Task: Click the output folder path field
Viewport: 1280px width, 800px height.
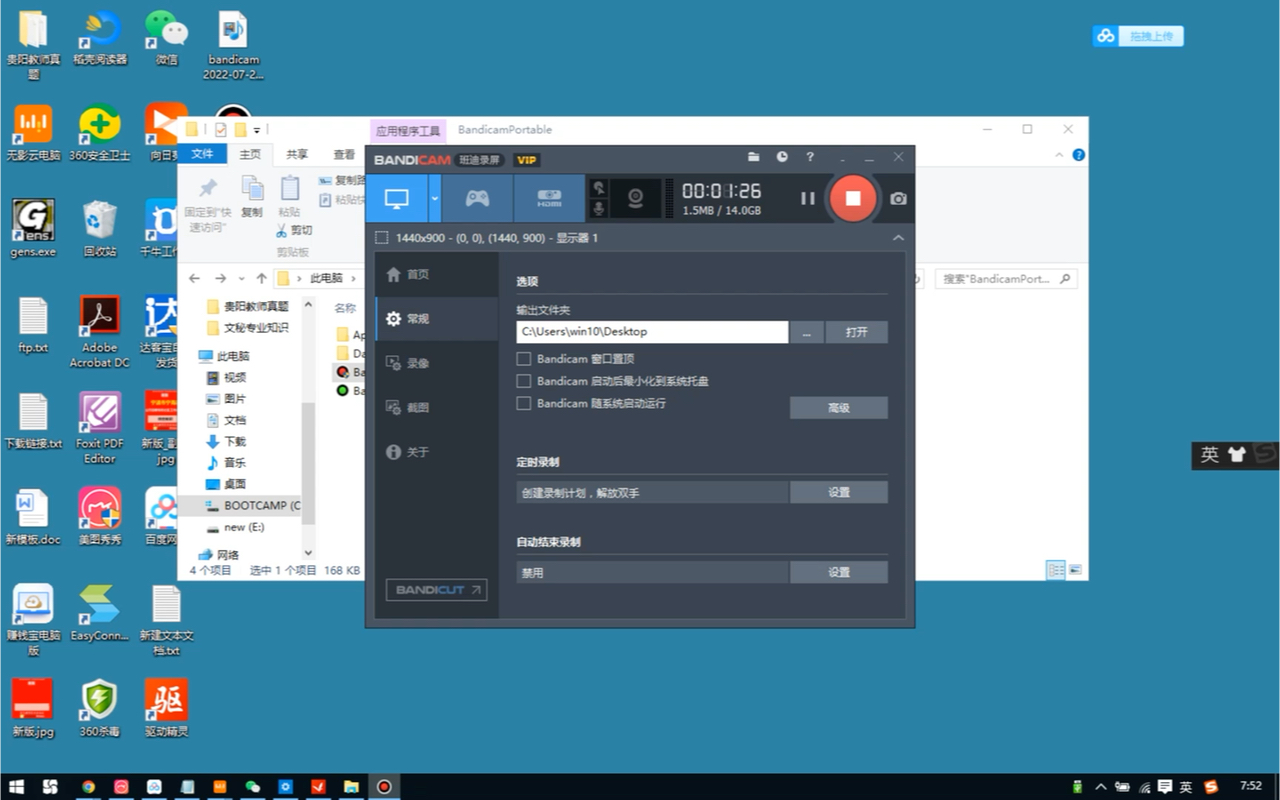Action: (x=652, y=332)
